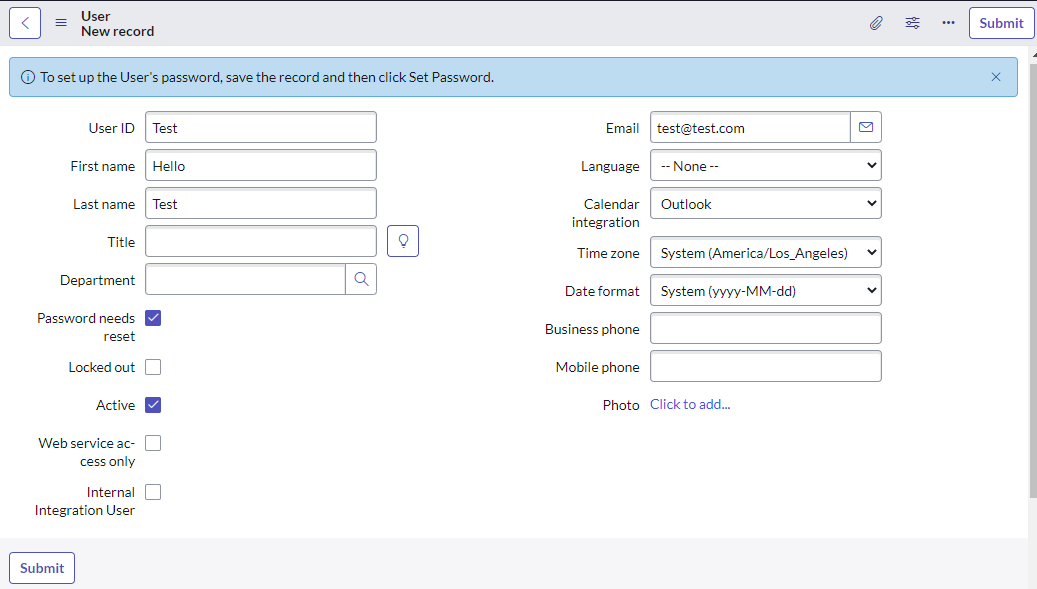Click the back arrow button
Image resolution: width=1037 pixels, height=589 pixels.
(x=25, y=23)
